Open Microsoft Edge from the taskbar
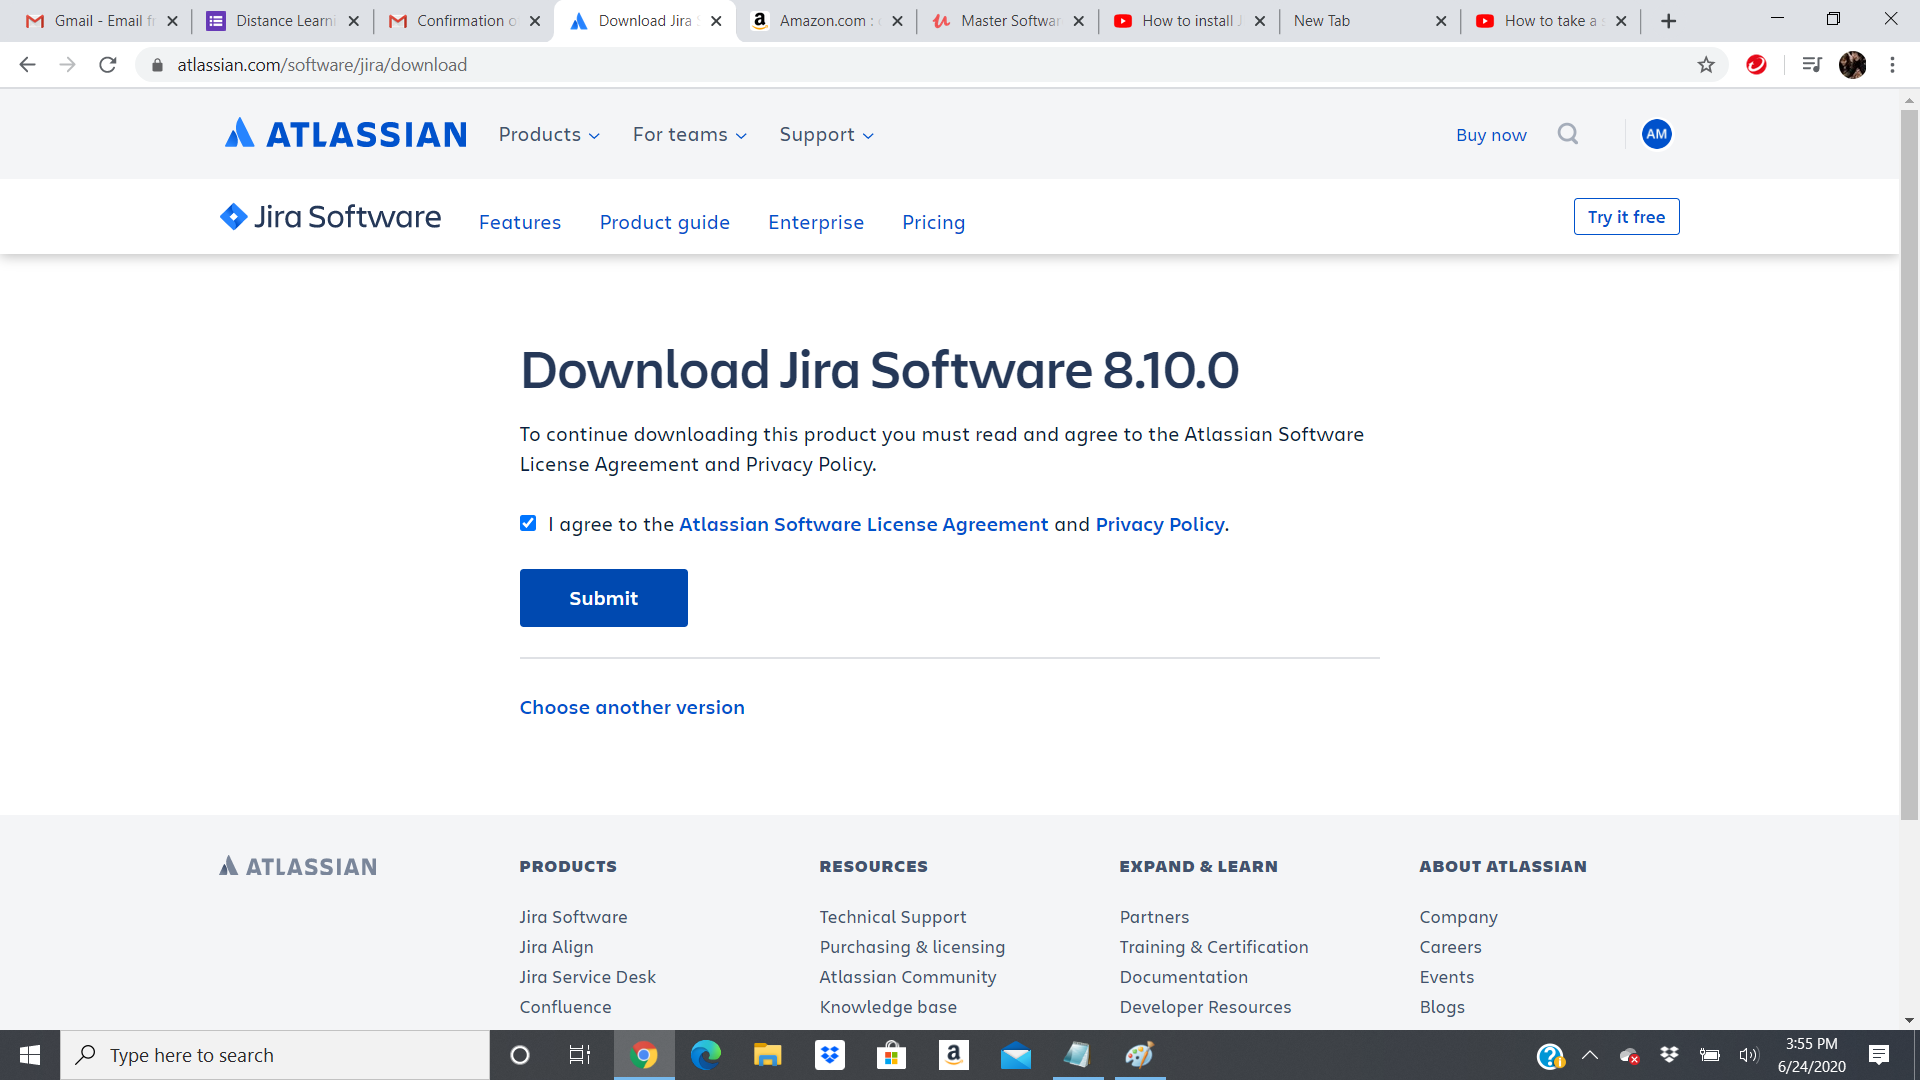Viewport: 1920px width, 1080px height. [x=706, y=1055]
